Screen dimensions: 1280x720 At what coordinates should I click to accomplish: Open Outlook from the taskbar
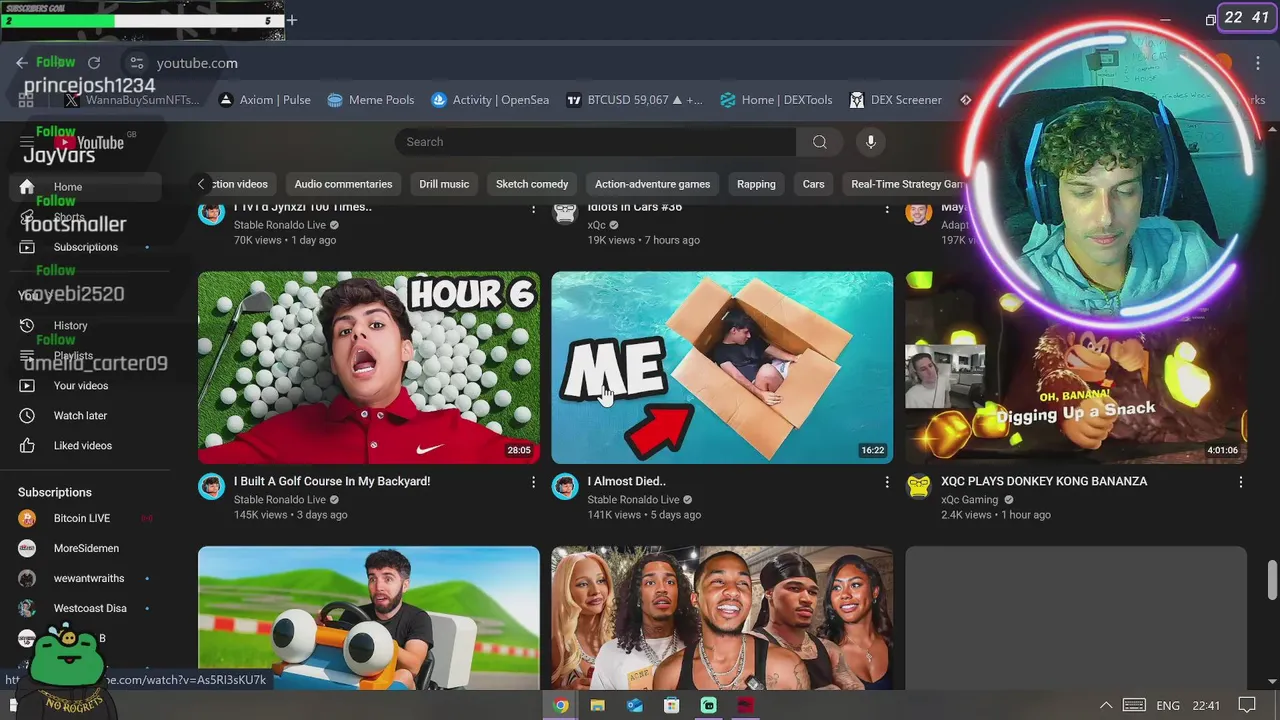coord(635,705)
